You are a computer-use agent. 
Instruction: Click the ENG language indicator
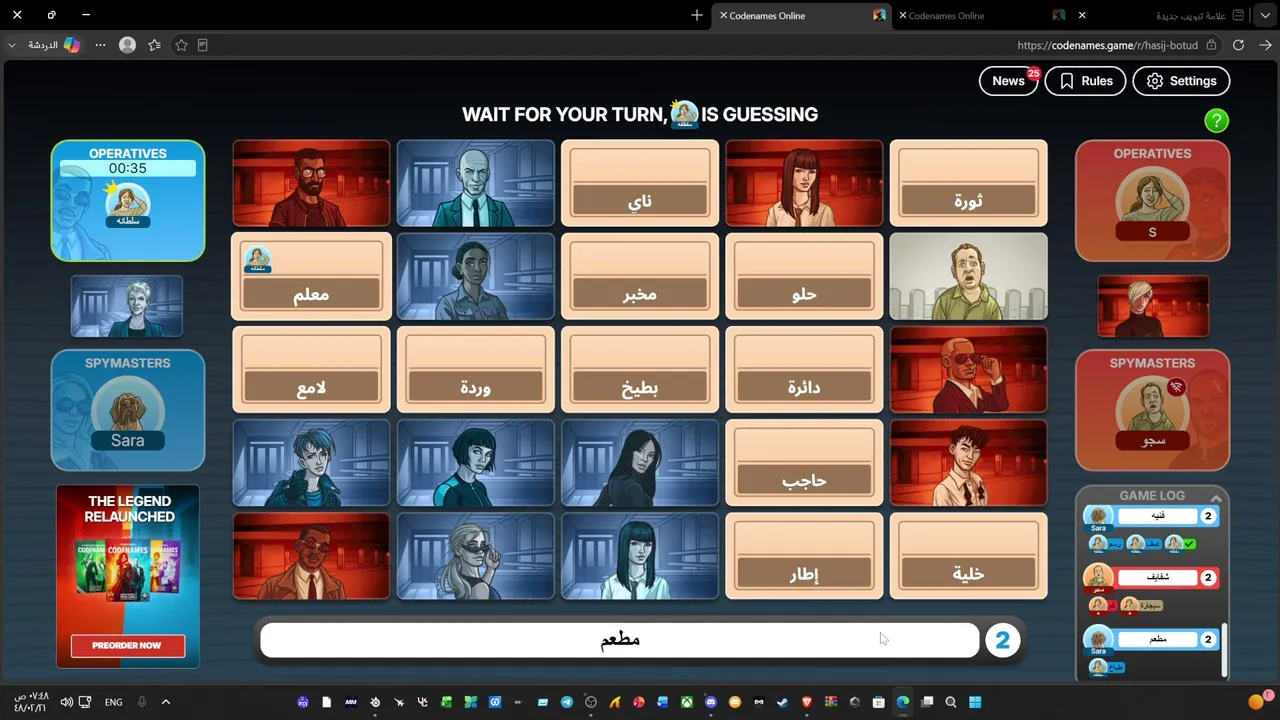coord(114,702)
